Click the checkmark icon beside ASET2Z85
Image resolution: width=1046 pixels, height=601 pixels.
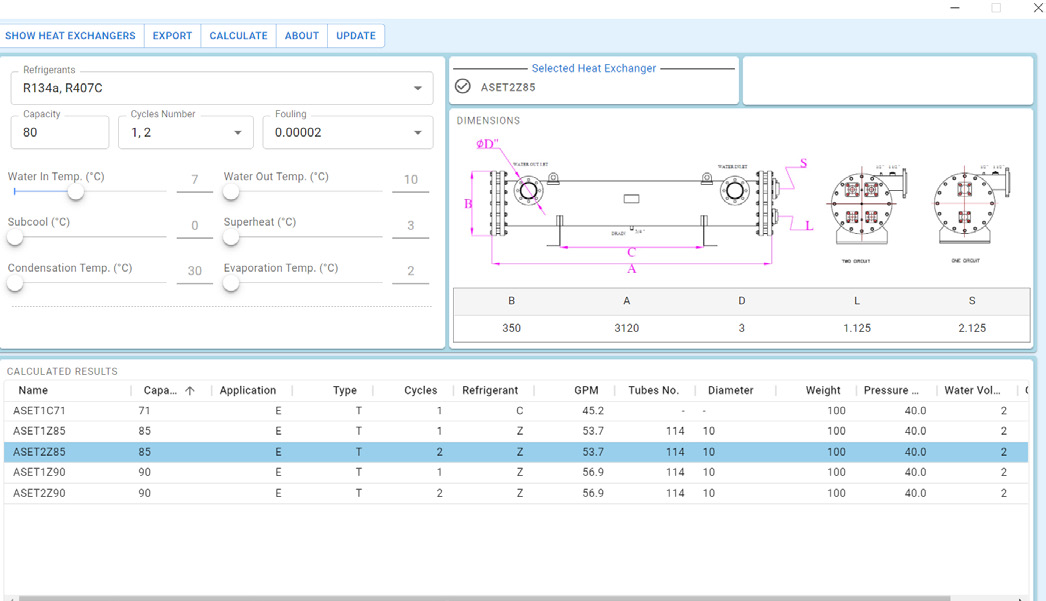462,87
